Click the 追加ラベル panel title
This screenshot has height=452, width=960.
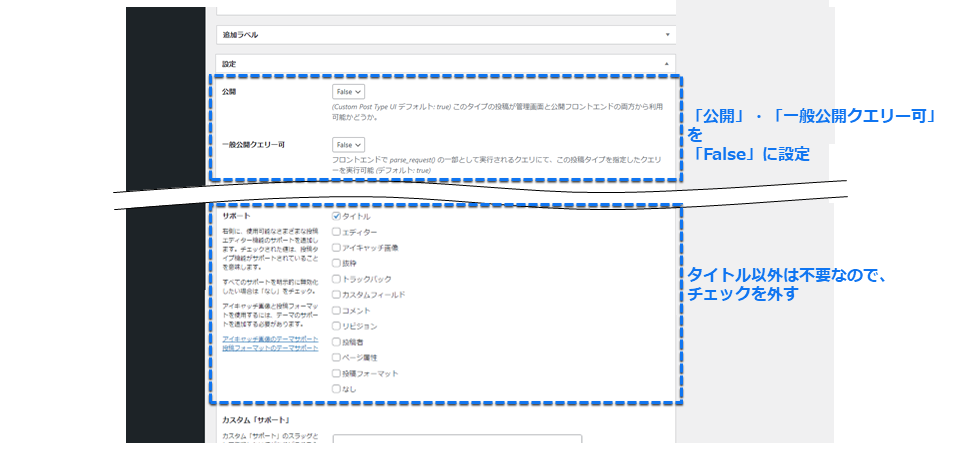pyautogui.click(x=240, y=34)
